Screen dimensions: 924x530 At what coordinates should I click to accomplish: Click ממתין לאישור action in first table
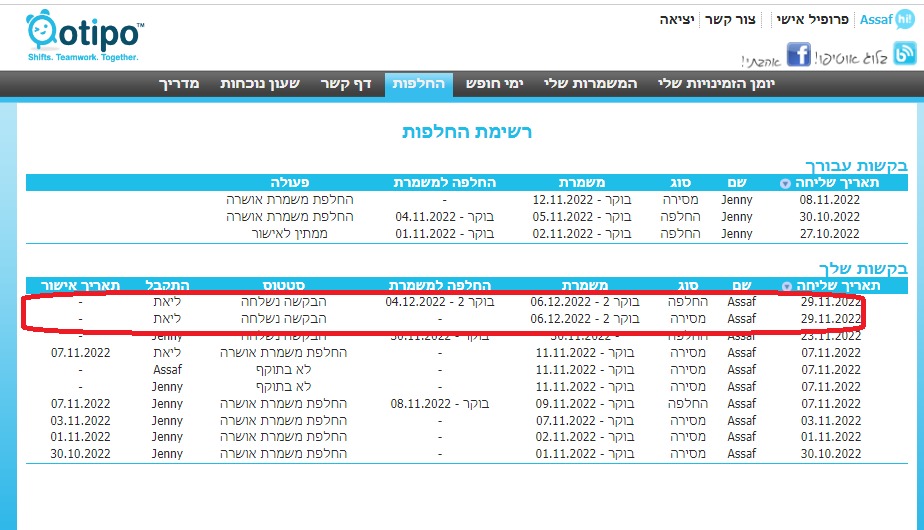coord(289,233)
